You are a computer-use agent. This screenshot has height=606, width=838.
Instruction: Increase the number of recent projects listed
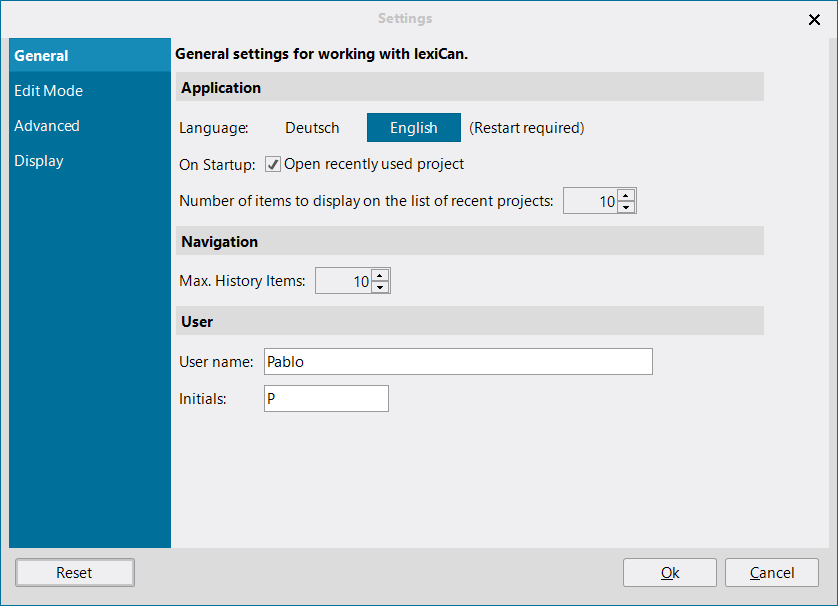626,195
